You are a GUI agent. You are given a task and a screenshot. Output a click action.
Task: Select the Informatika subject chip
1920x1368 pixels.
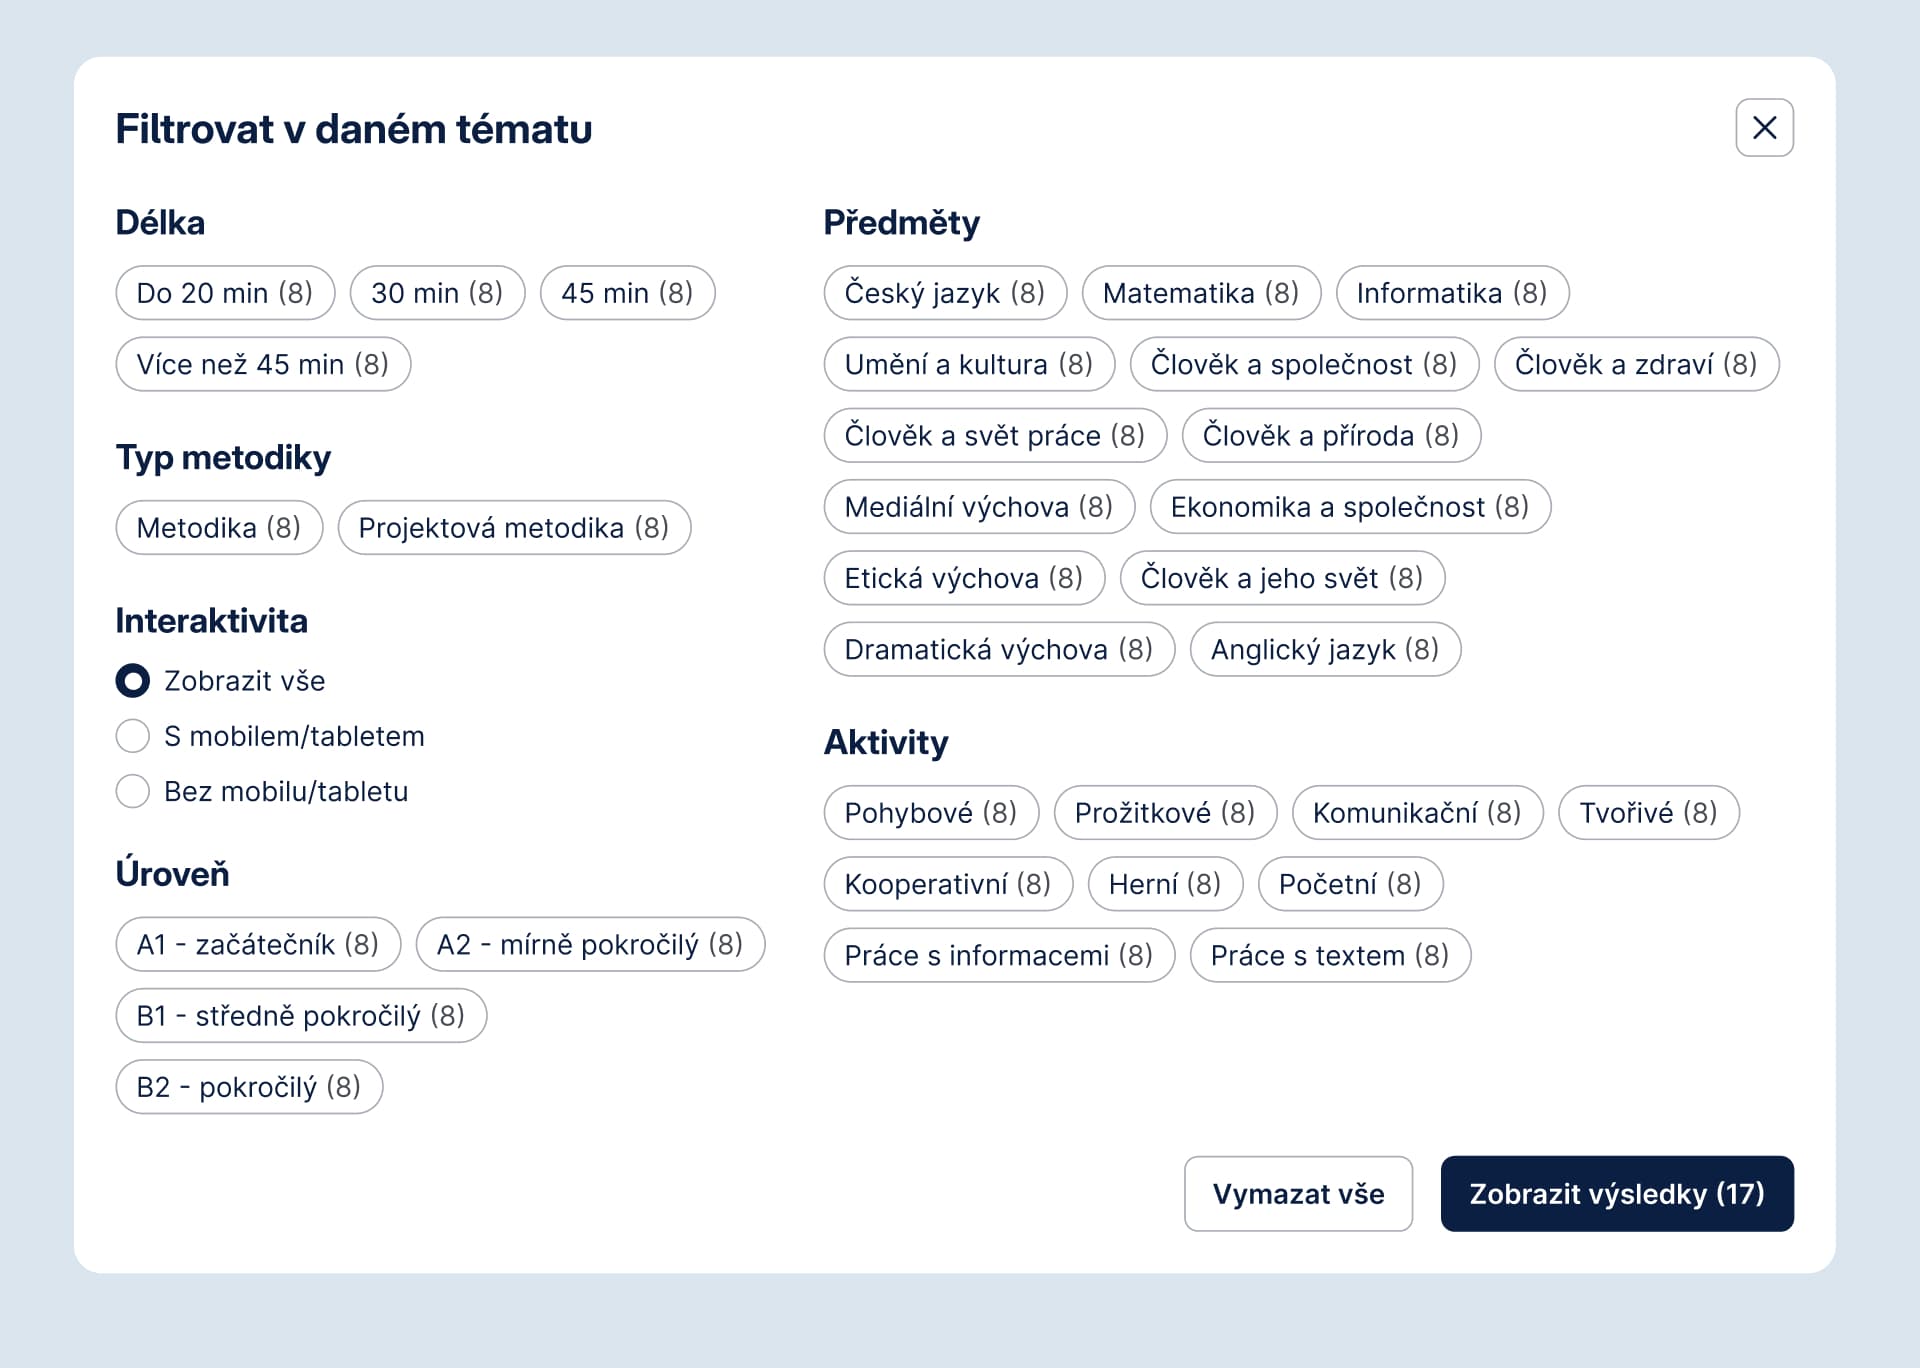pyautogui.click(x=1452, y=293)
